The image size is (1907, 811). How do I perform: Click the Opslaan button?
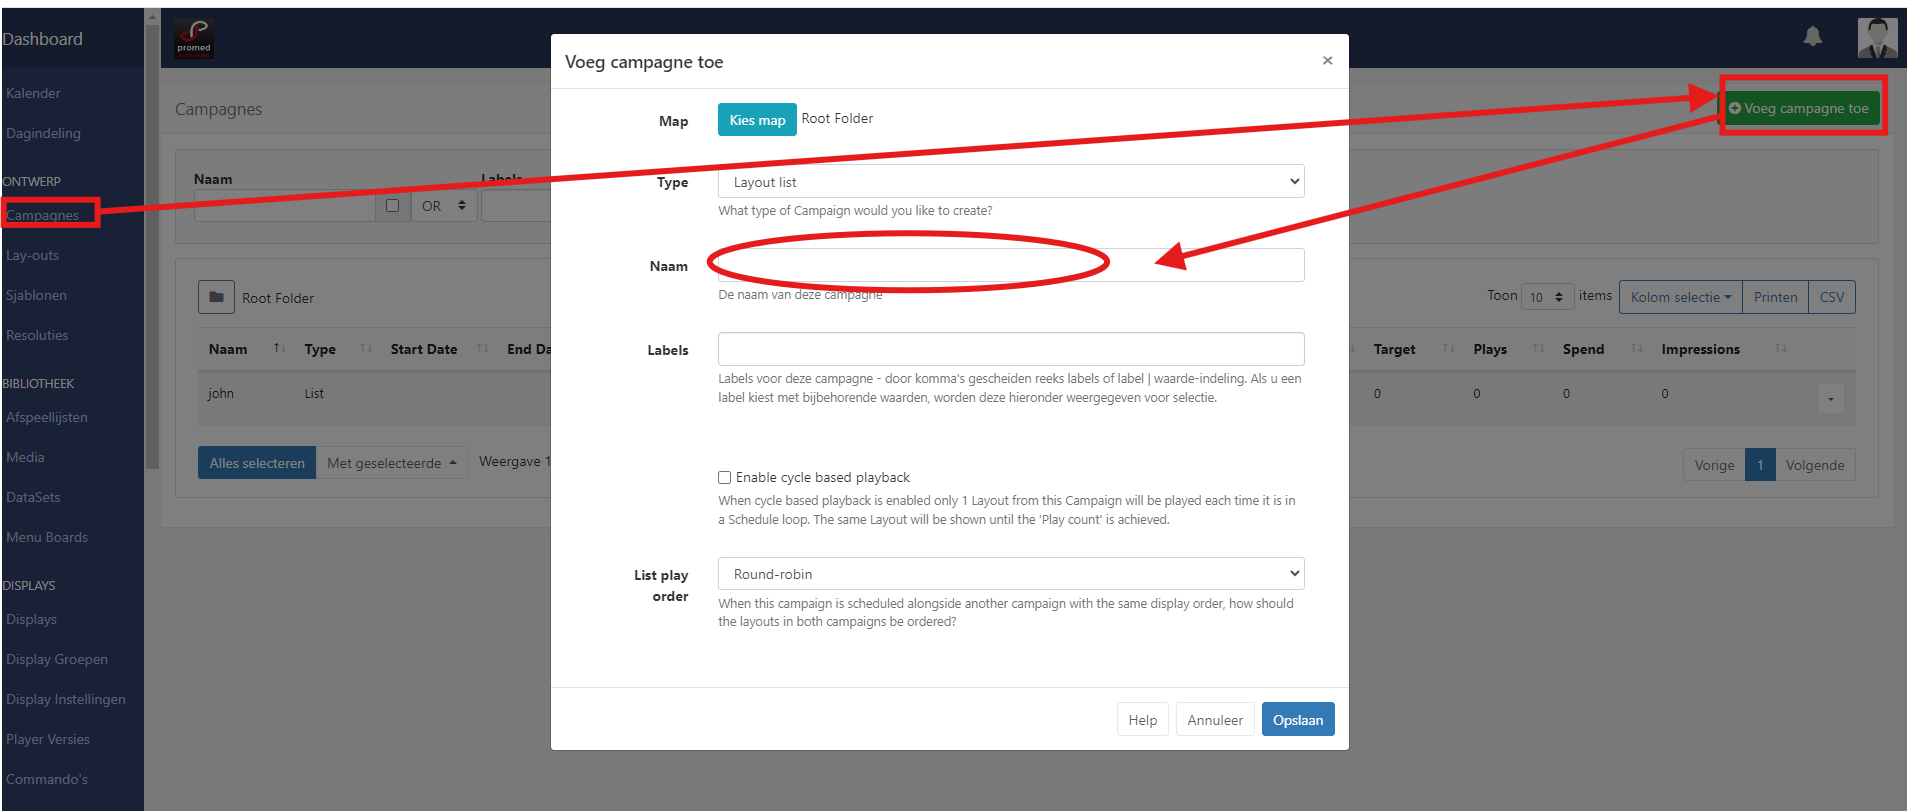coord(1297,720)
